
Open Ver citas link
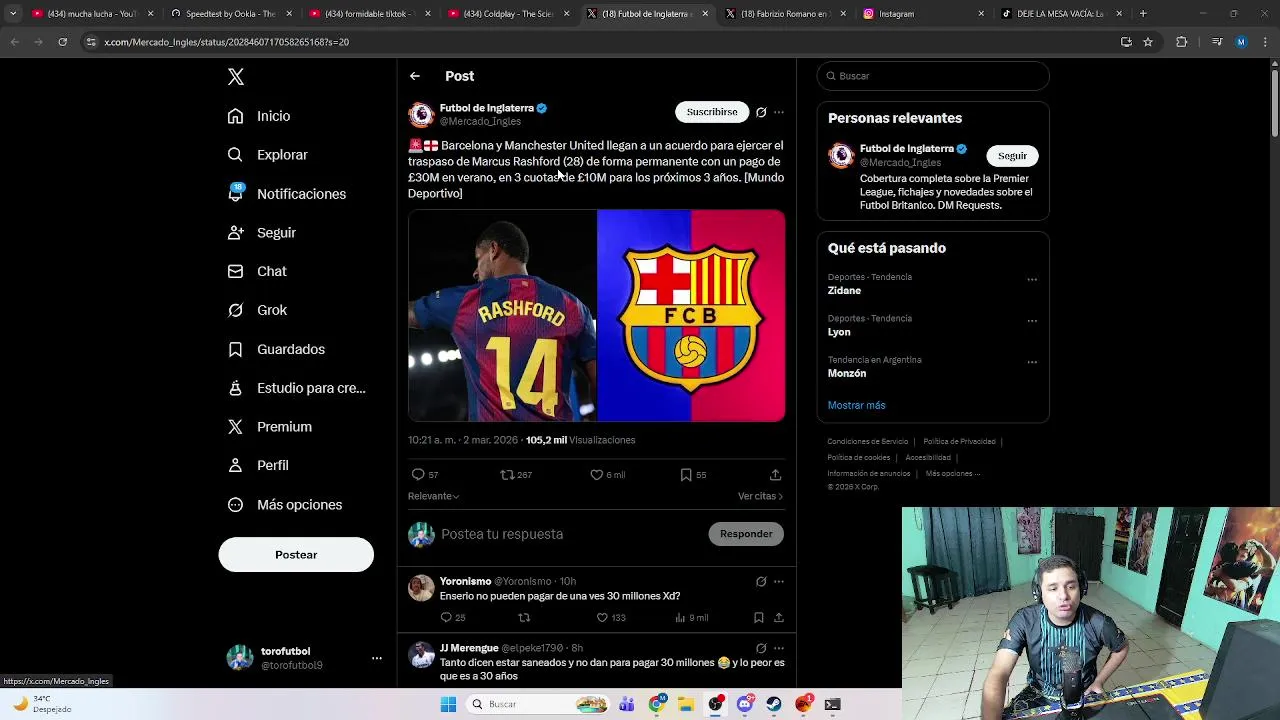point(760,496)
